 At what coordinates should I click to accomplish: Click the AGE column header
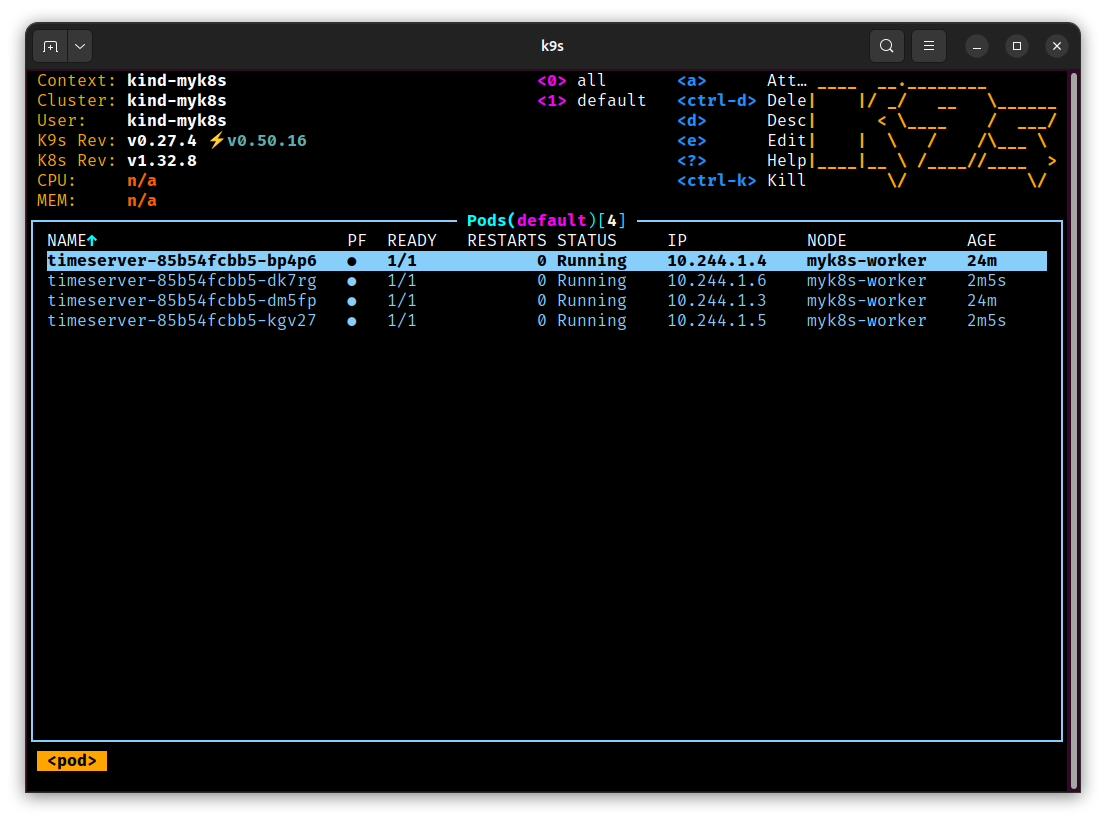coord(981,241)
